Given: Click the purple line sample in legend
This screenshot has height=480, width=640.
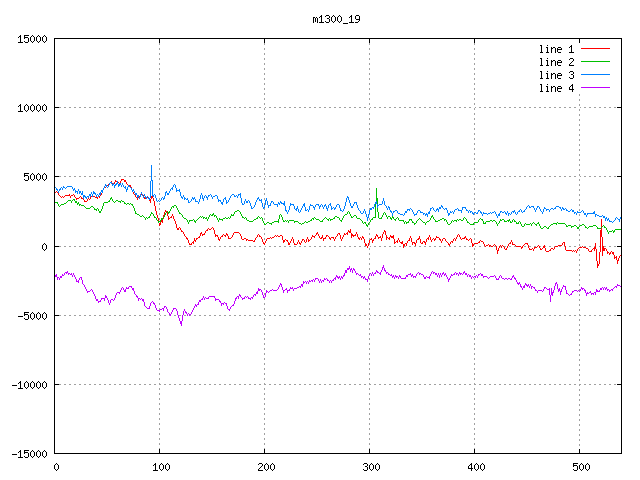Looking at the screenshot, I should point(595,88).
